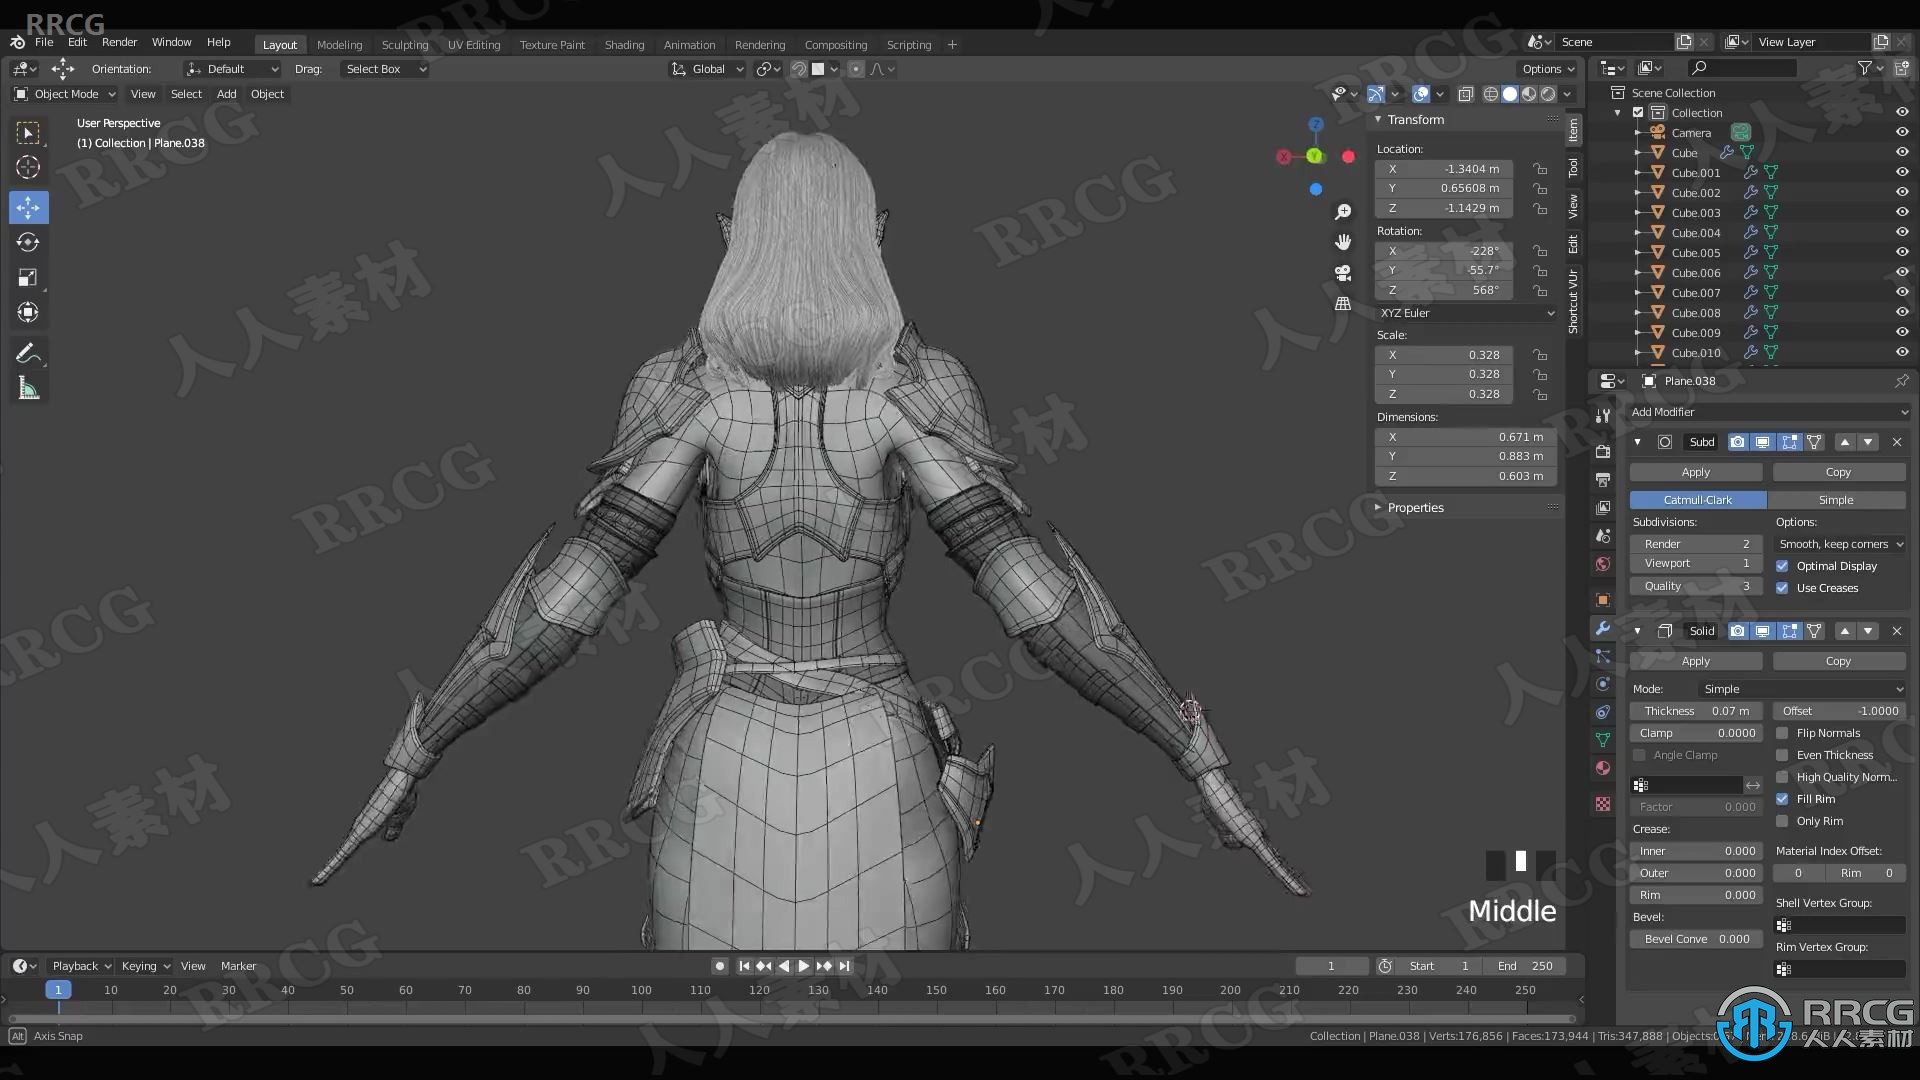Viewport: 1920px width, 1080px height.
Task: Select the Scale tool
Action: click(x=28, y=278)
